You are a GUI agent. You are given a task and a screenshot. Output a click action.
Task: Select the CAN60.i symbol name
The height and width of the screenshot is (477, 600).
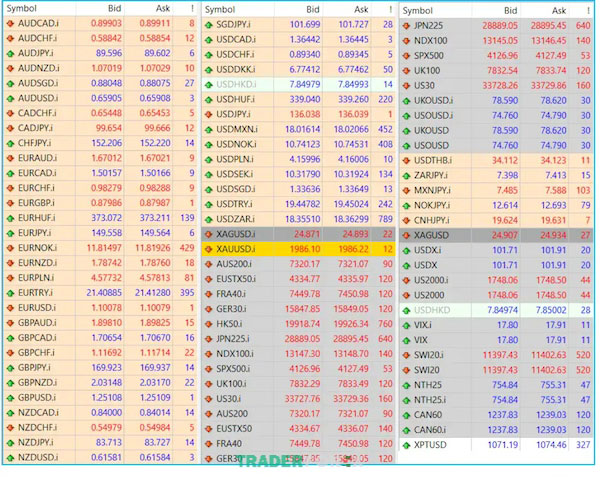click(430, 430)
